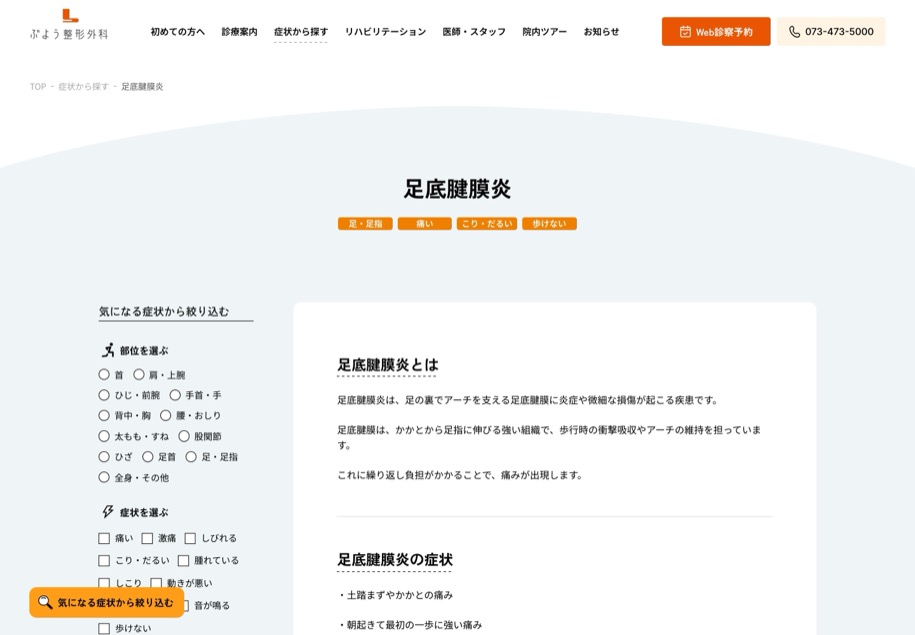
Task: Click the magnifier icon on the floating orange button
Action: (45, 602)
